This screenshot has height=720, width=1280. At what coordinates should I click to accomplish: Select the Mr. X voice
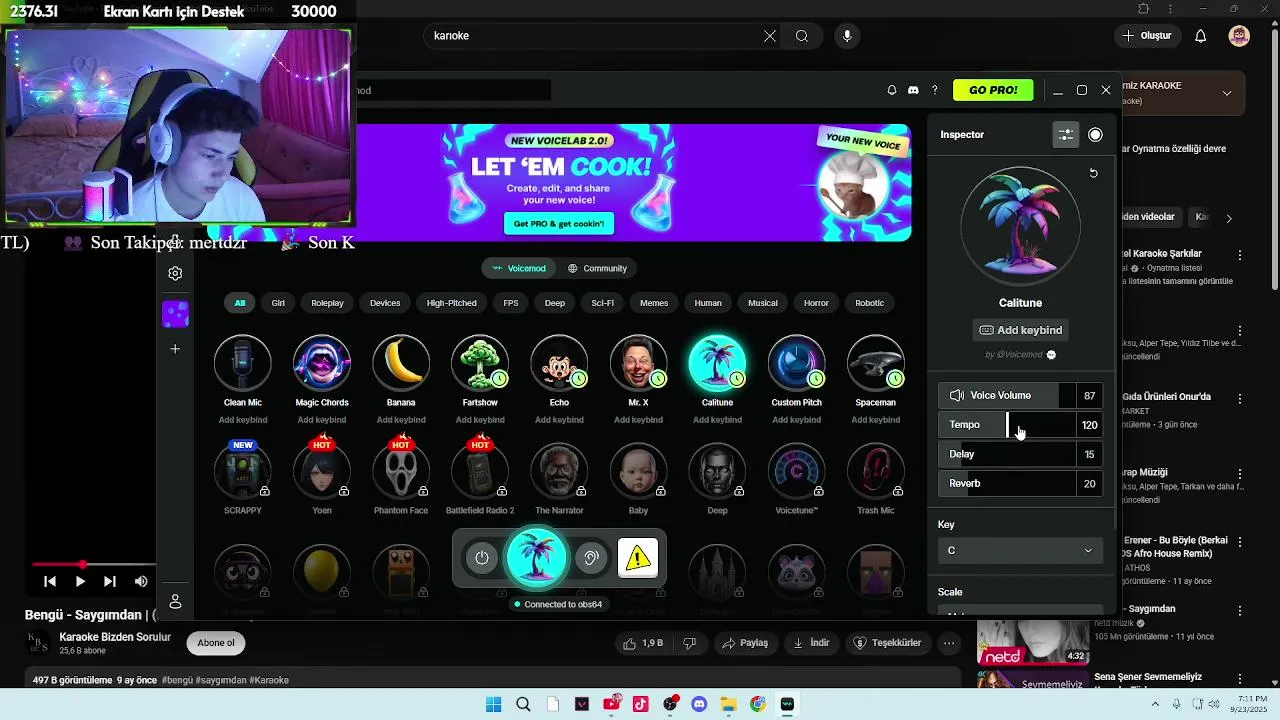pyautogui.click(x=638, y=363)
